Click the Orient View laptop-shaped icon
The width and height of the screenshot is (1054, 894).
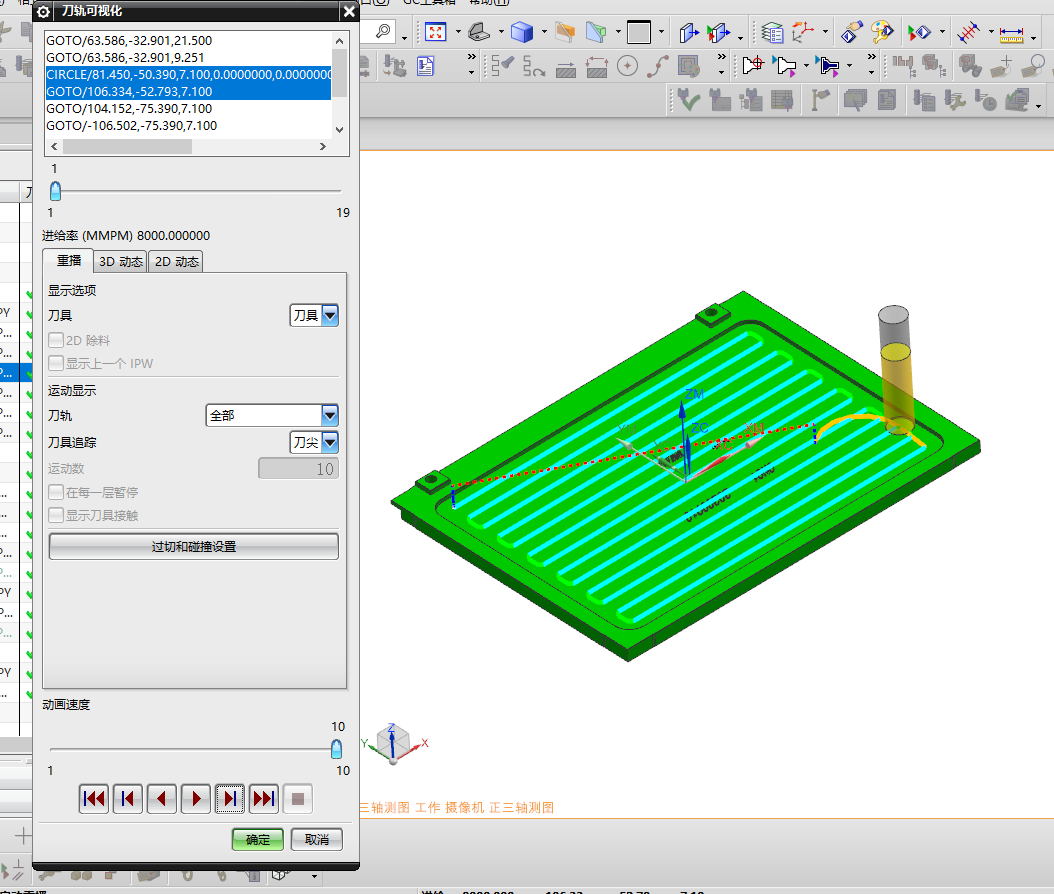pyautogui.click(x=479, y=32)
